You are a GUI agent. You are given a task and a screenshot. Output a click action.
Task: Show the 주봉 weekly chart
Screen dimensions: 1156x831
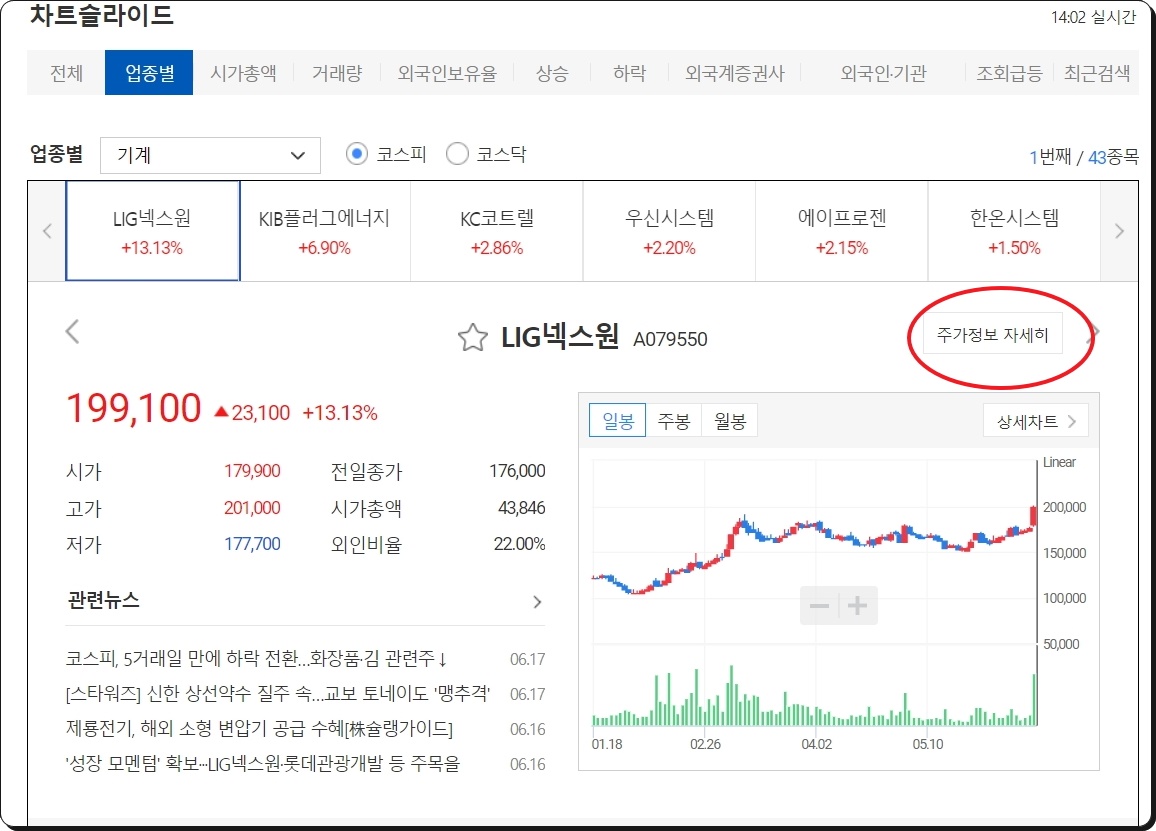[673, 420]
